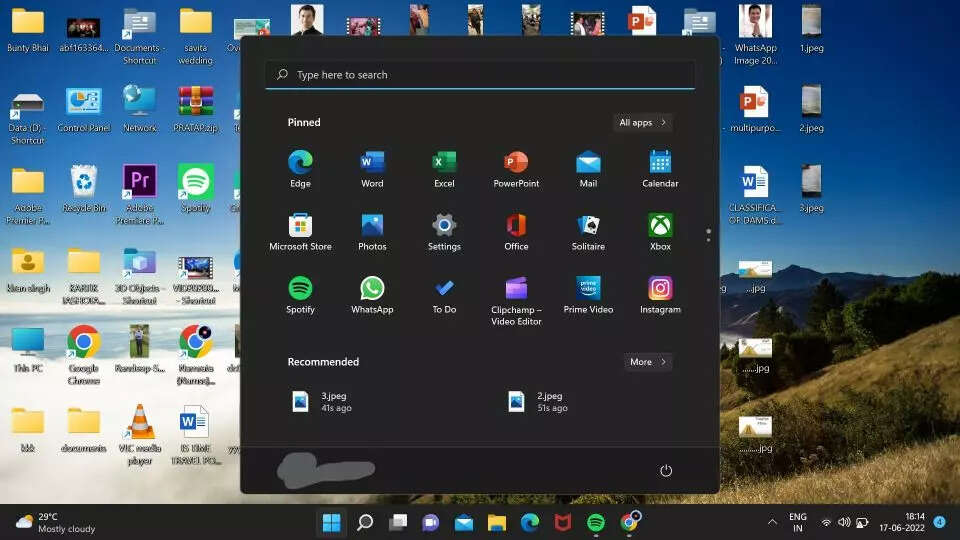Open the pinned WhatsApp app
The height and width of the screenshot is (540, 960).
372,295
